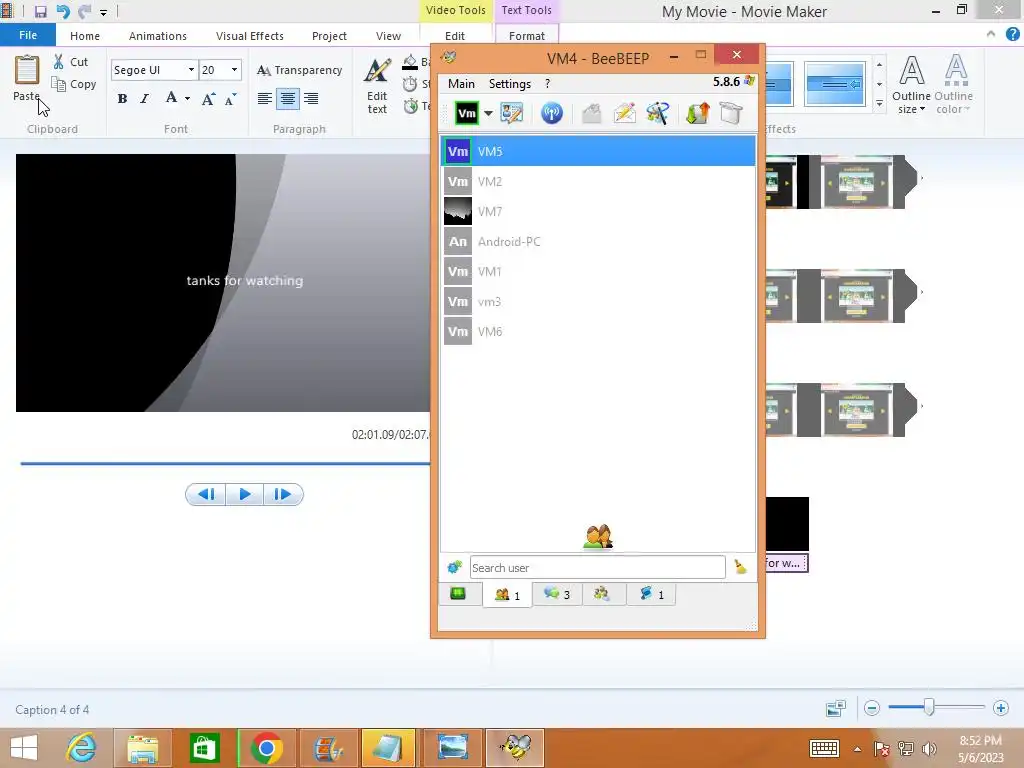The image size is (1024, 768).
Task: Switch to the Home ribbon tab
Action: [x=85, y=36]
